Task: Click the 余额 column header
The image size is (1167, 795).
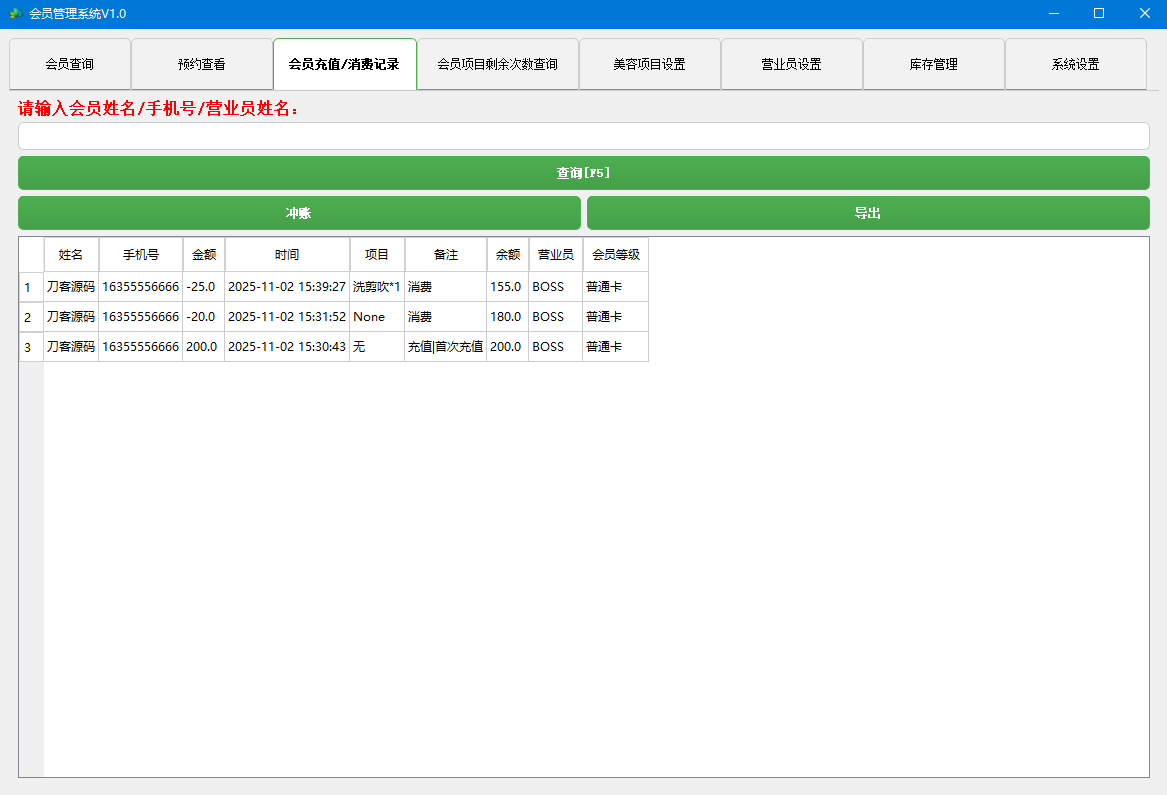Action: (x=507, y=254)
